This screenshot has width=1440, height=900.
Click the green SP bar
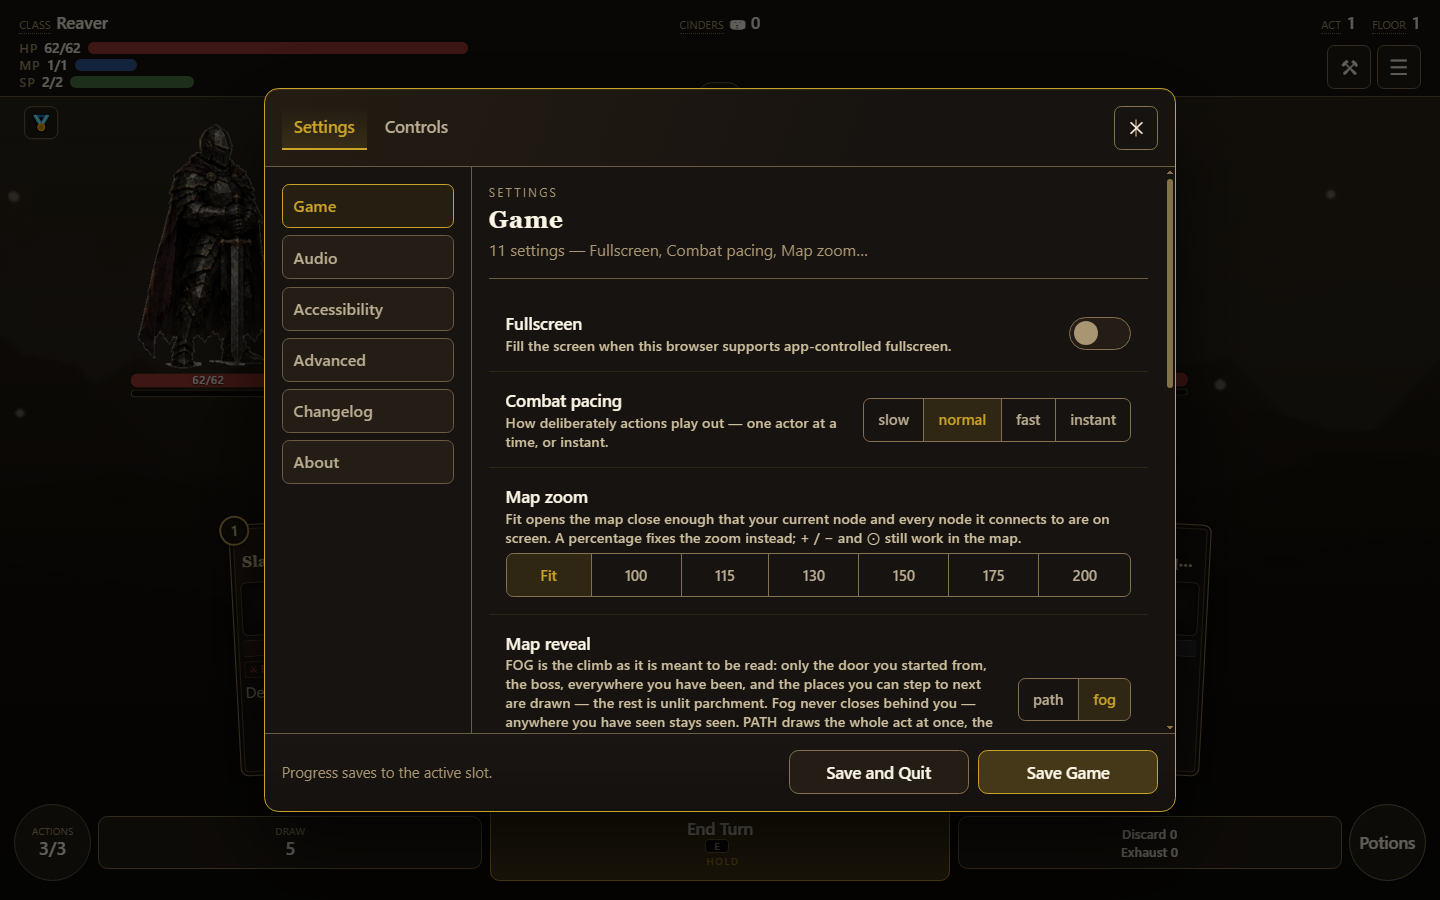[x=132, y=82]
